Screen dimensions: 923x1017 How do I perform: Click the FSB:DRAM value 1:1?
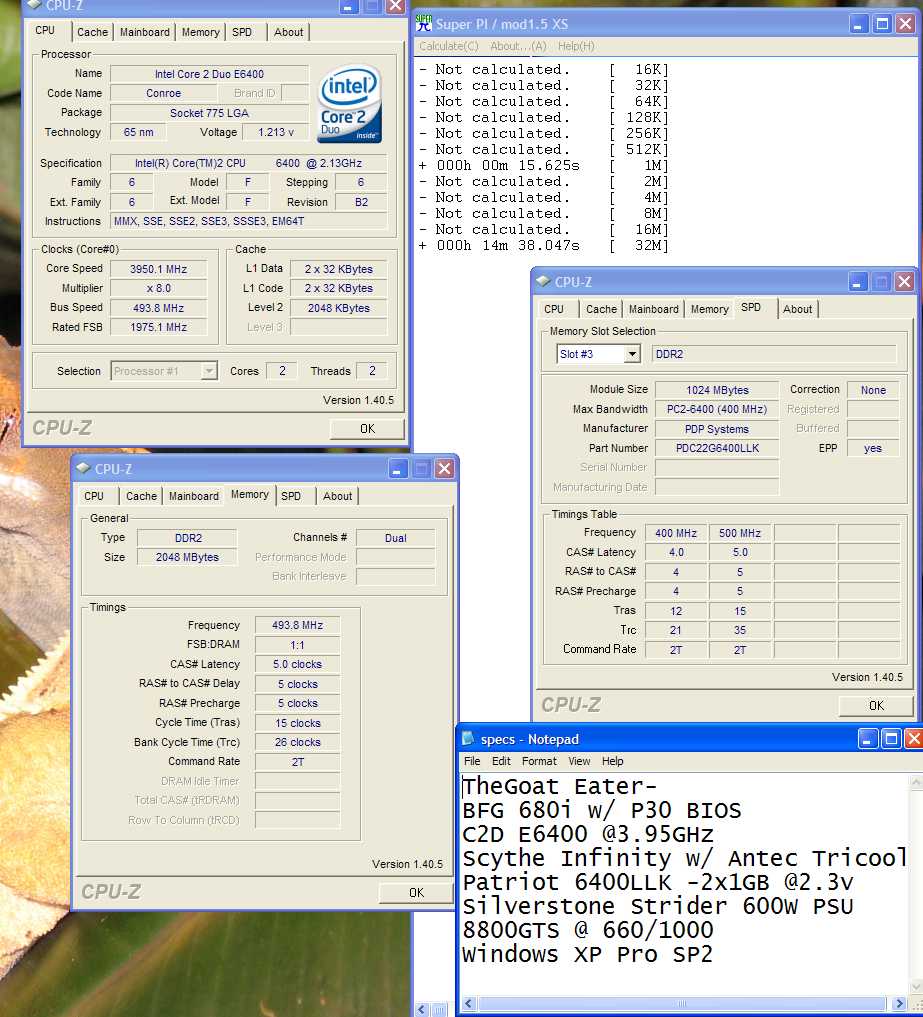tap(297, 645)
